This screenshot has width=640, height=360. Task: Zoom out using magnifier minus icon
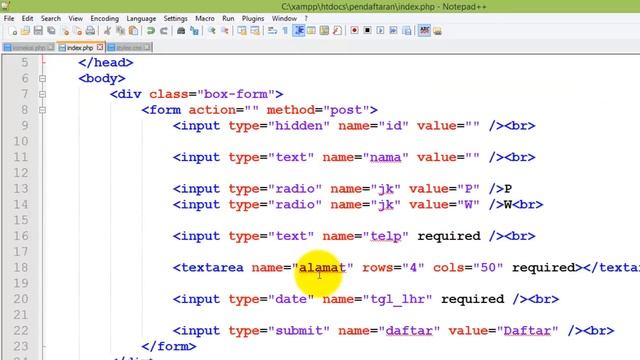(224, 31)
